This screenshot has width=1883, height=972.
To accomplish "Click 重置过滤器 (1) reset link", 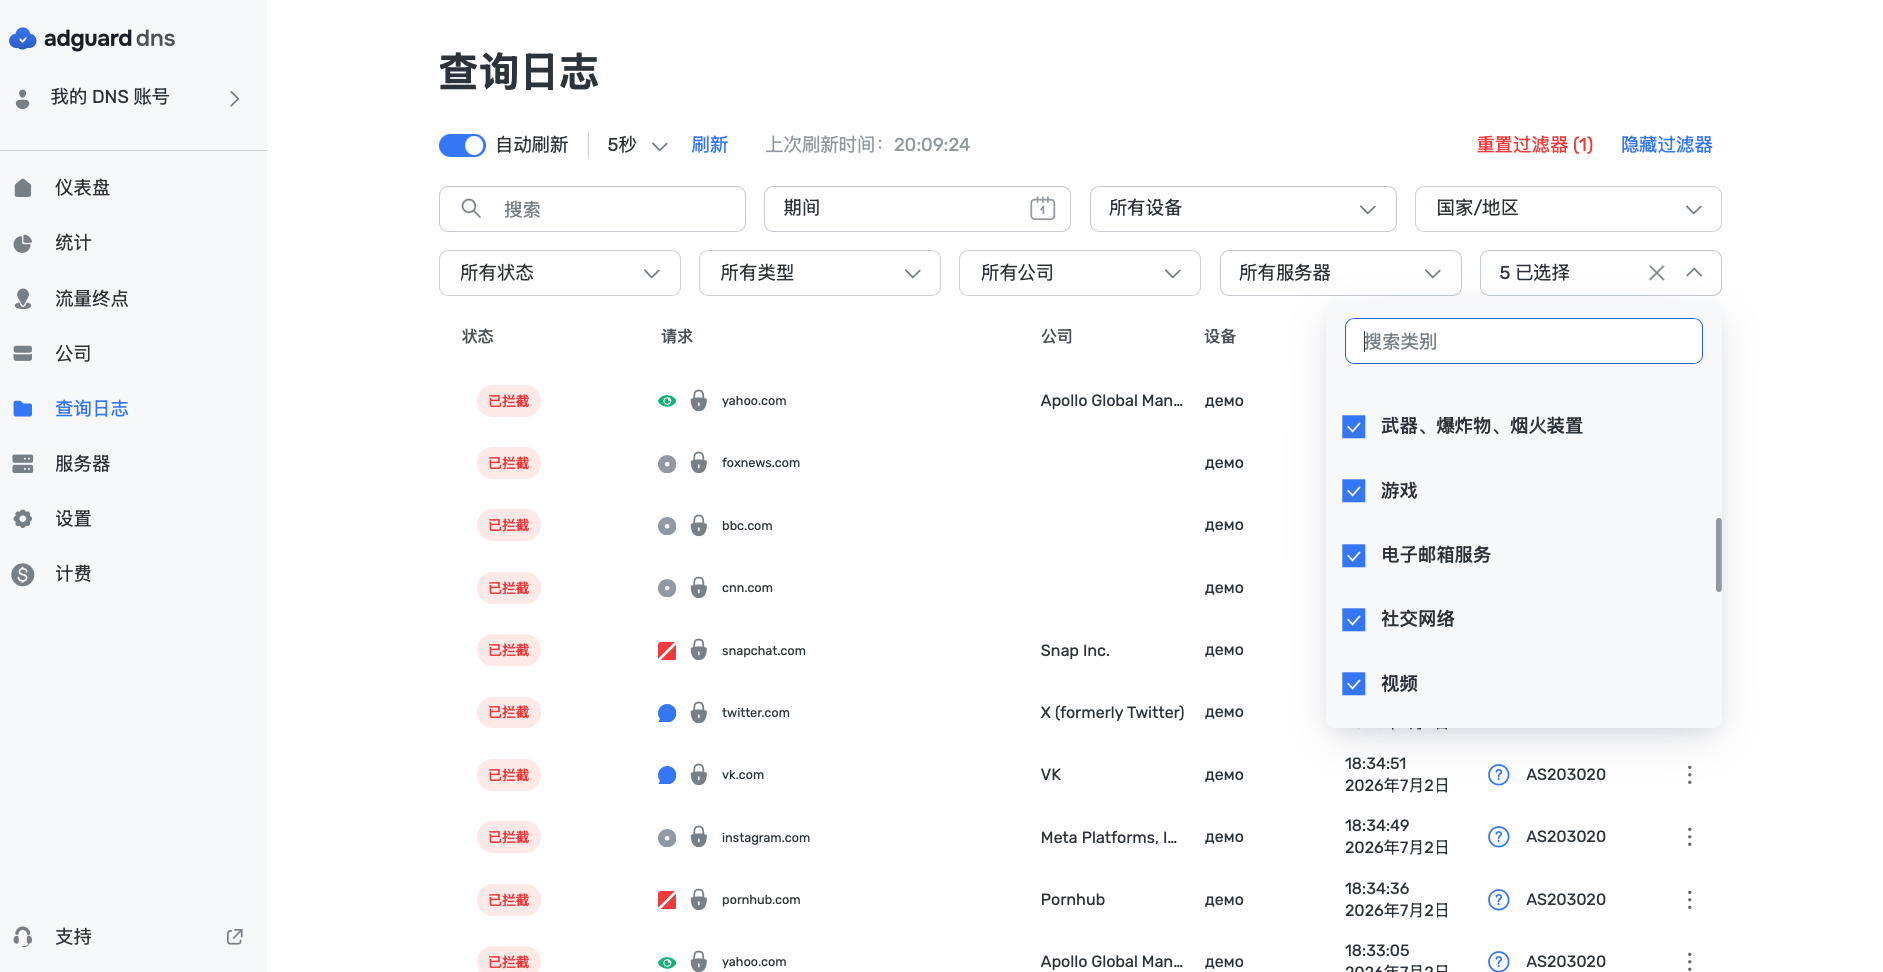I will 1535,145.
